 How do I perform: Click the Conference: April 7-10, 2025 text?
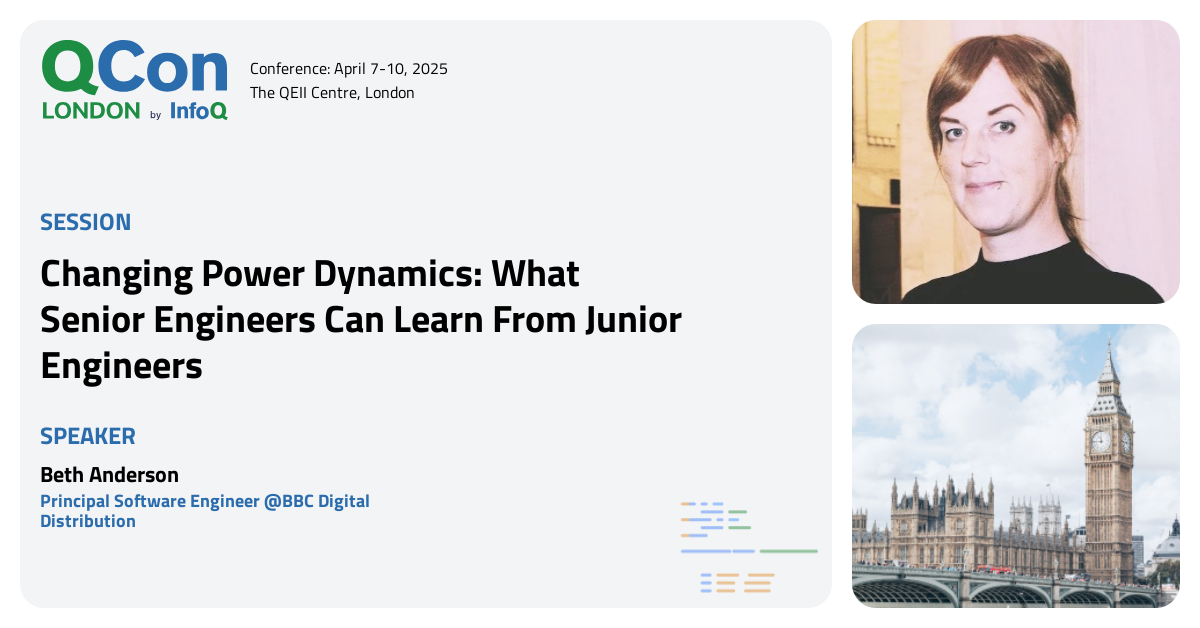pyautogui.click(x=348, y=69)
